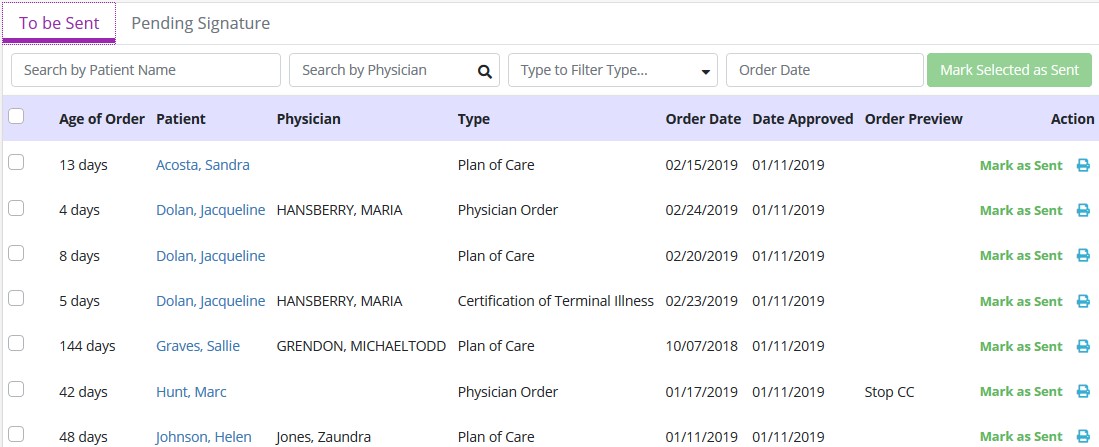Print the Physician Order dated 02/24/2019
Screen dimensions: 1099x447
(x=1083, y=211)
